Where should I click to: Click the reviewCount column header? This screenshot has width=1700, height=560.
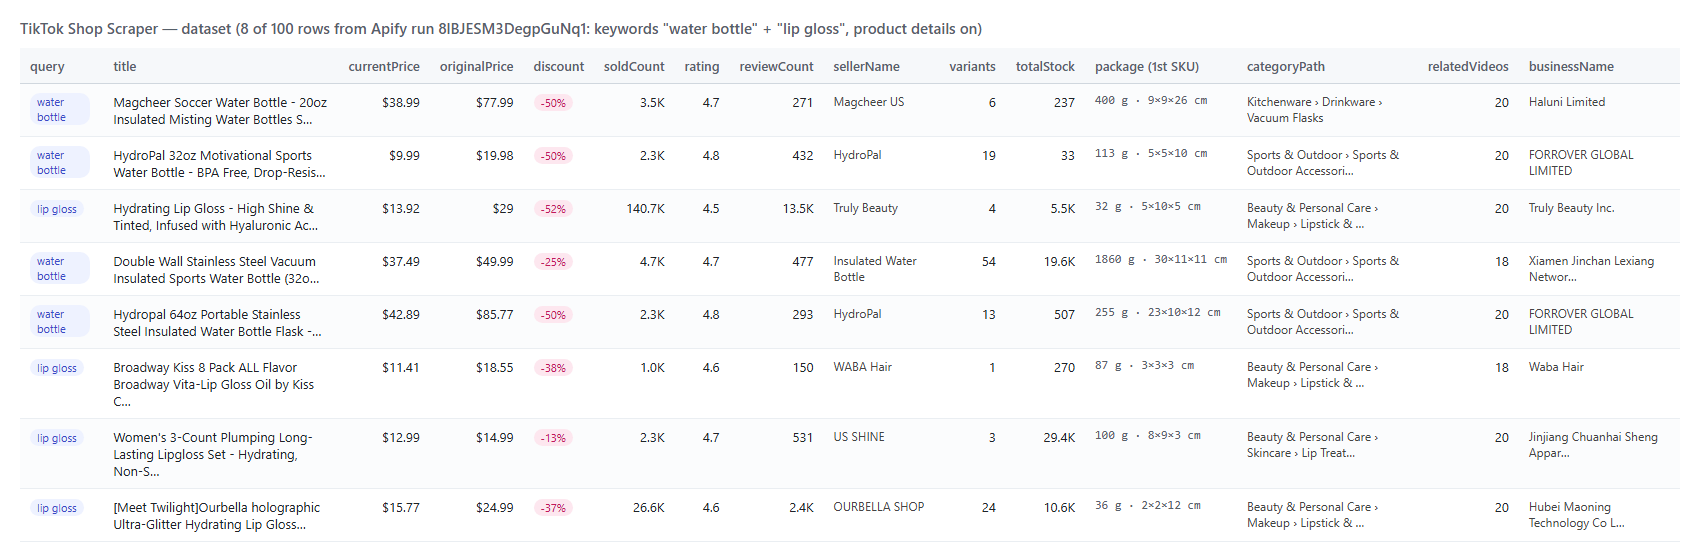pyautogui.click(x=776, y=67)
